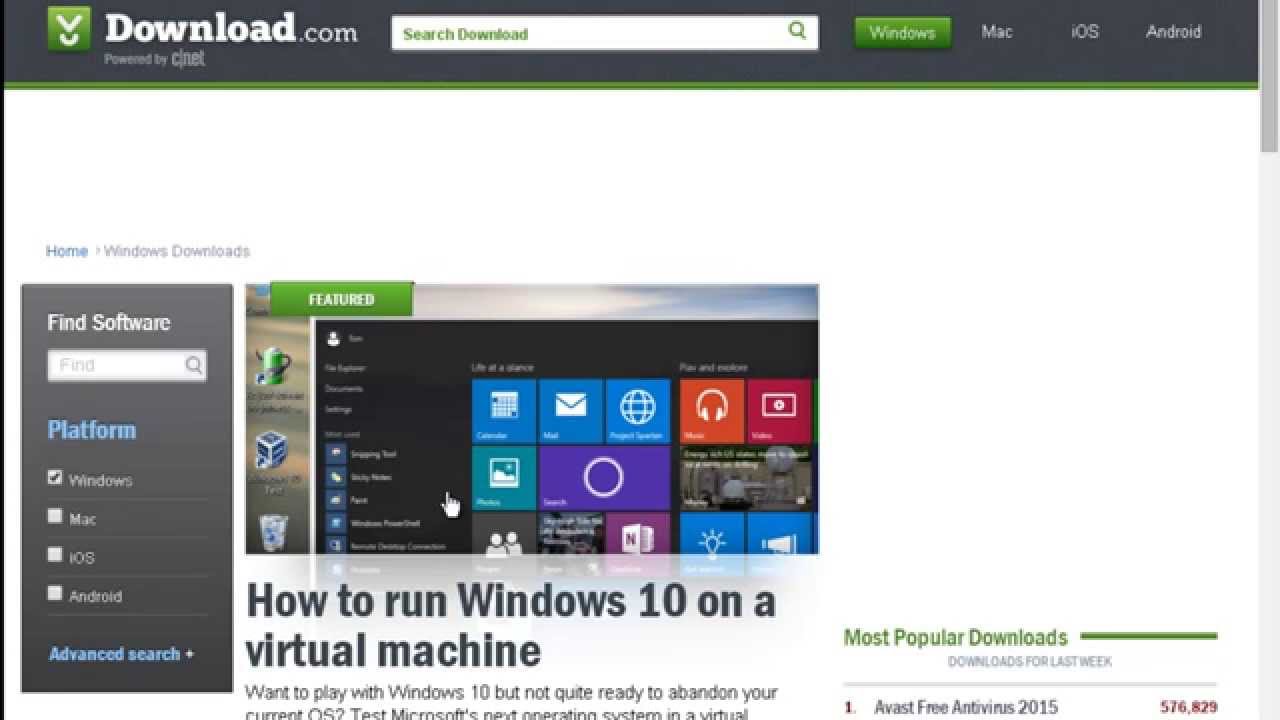This screenshot has height=720, width=1280.
Task: Check the Android platform checkbox
Action: tap(55, 593)
